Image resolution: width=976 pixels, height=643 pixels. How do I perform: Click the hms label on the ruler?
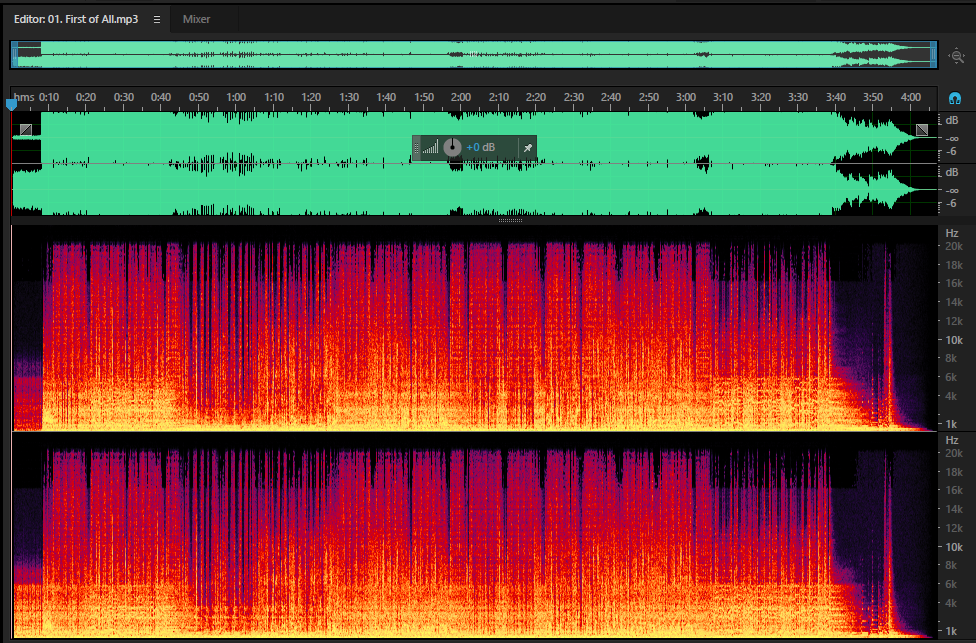click(24, 97)
